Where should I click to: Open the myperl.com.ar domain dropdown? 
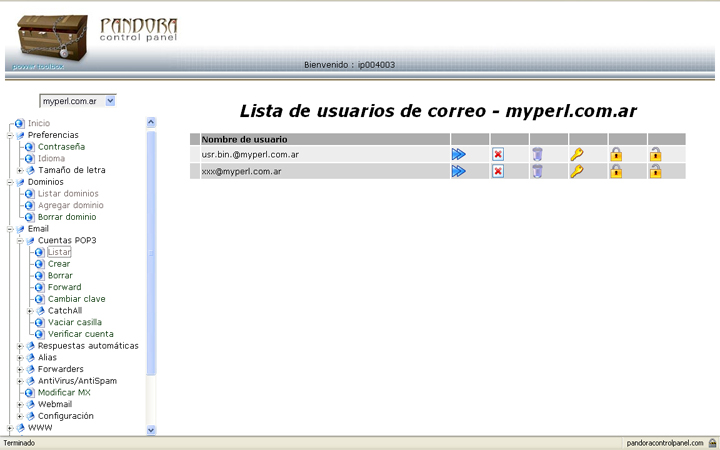pyautogui.click(x=110, y=101)
